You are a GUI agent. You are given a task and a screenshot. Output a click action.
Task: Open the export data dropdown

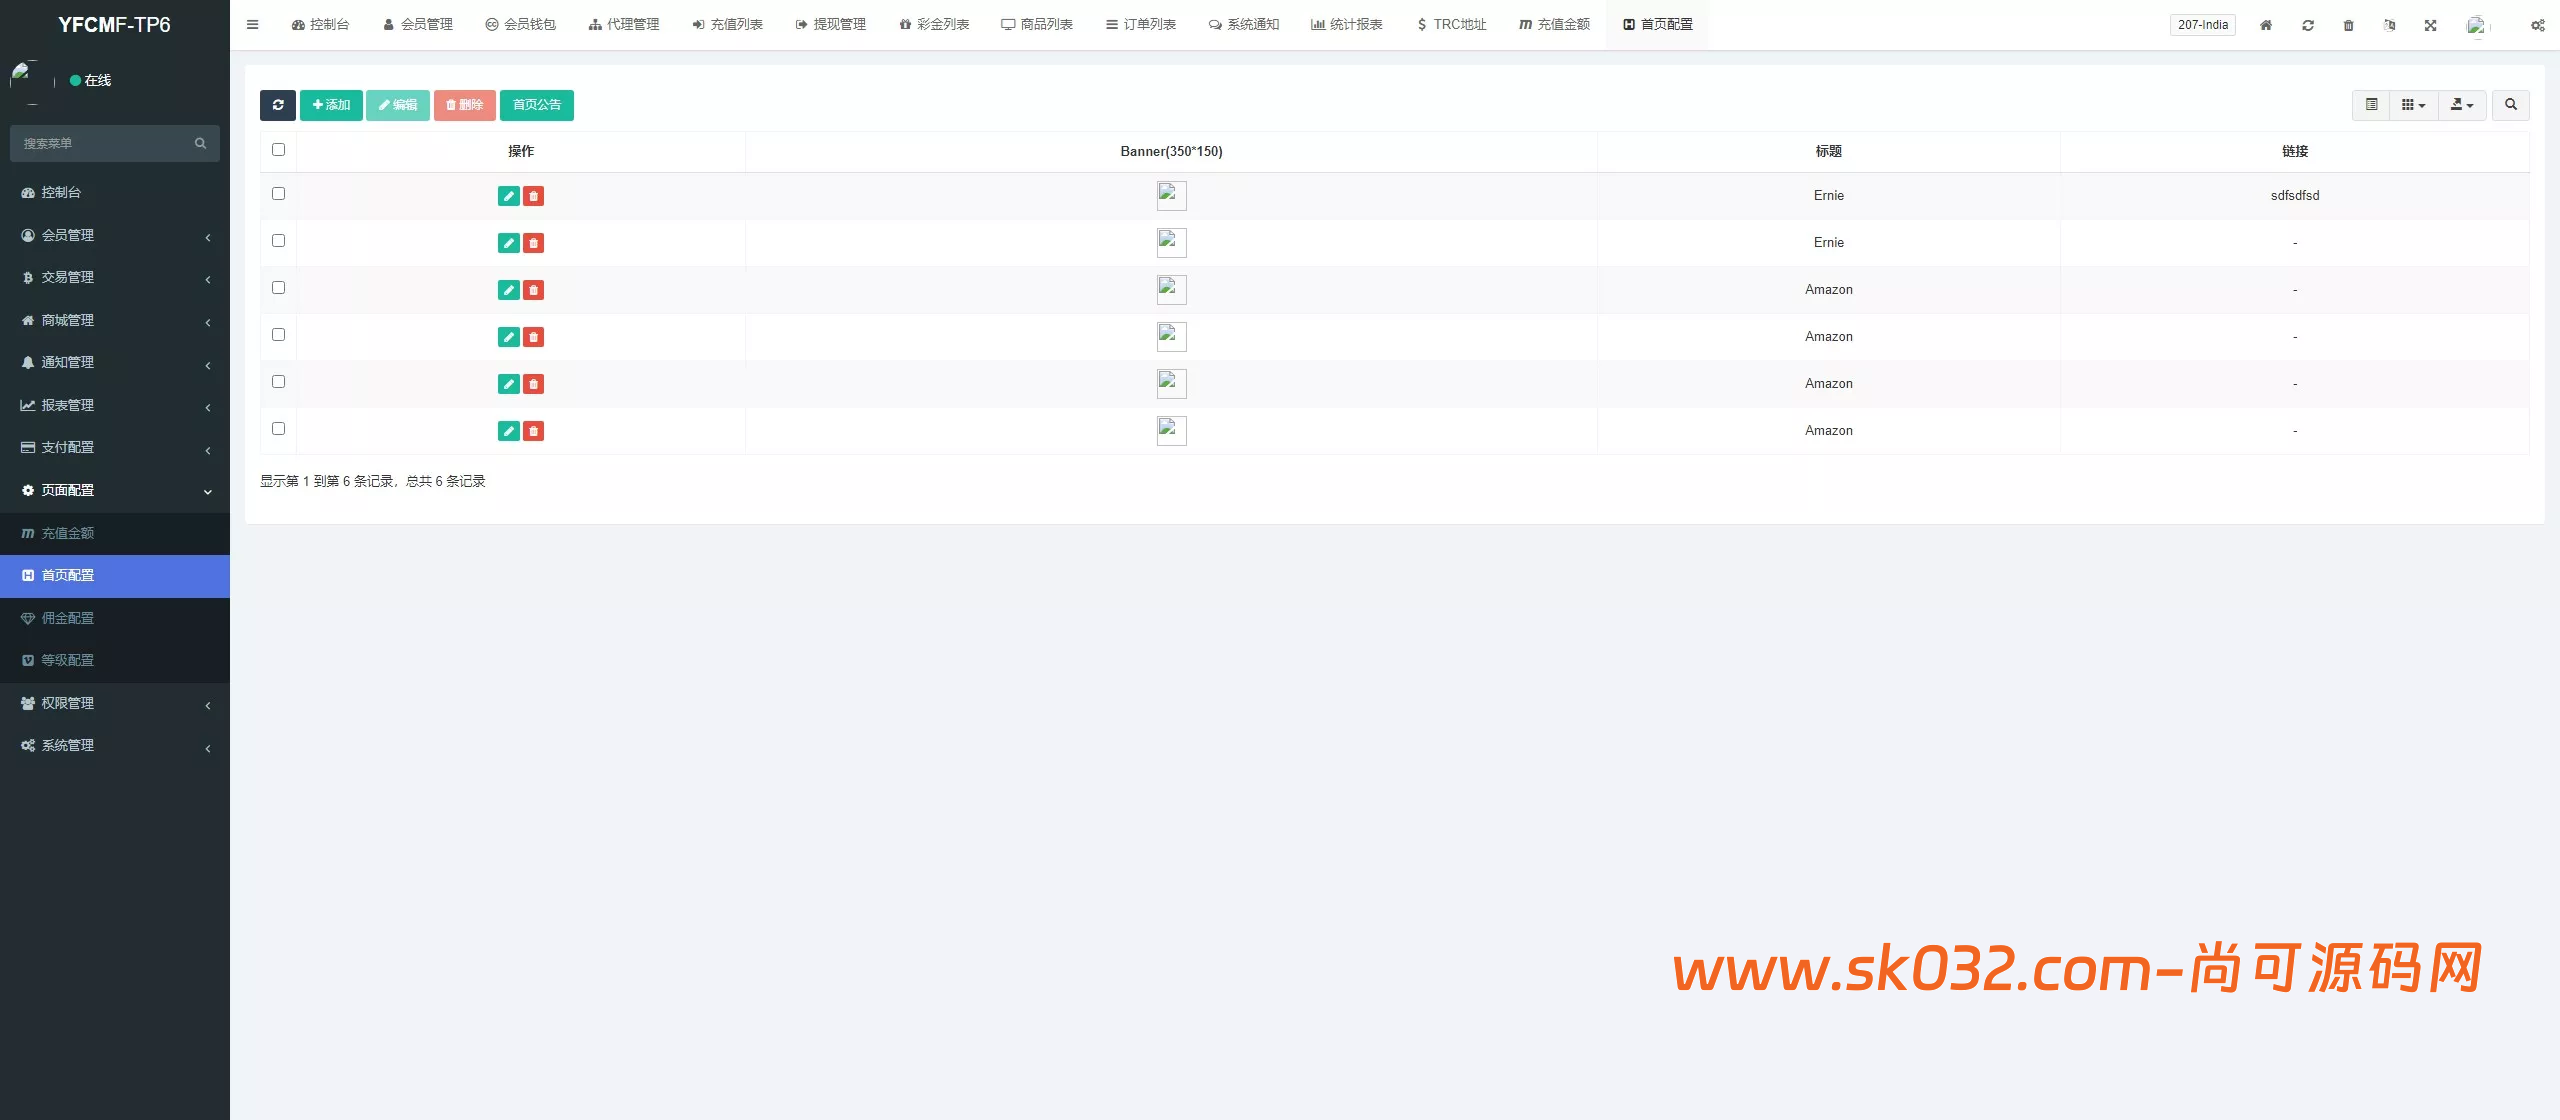pos(2461,105)
